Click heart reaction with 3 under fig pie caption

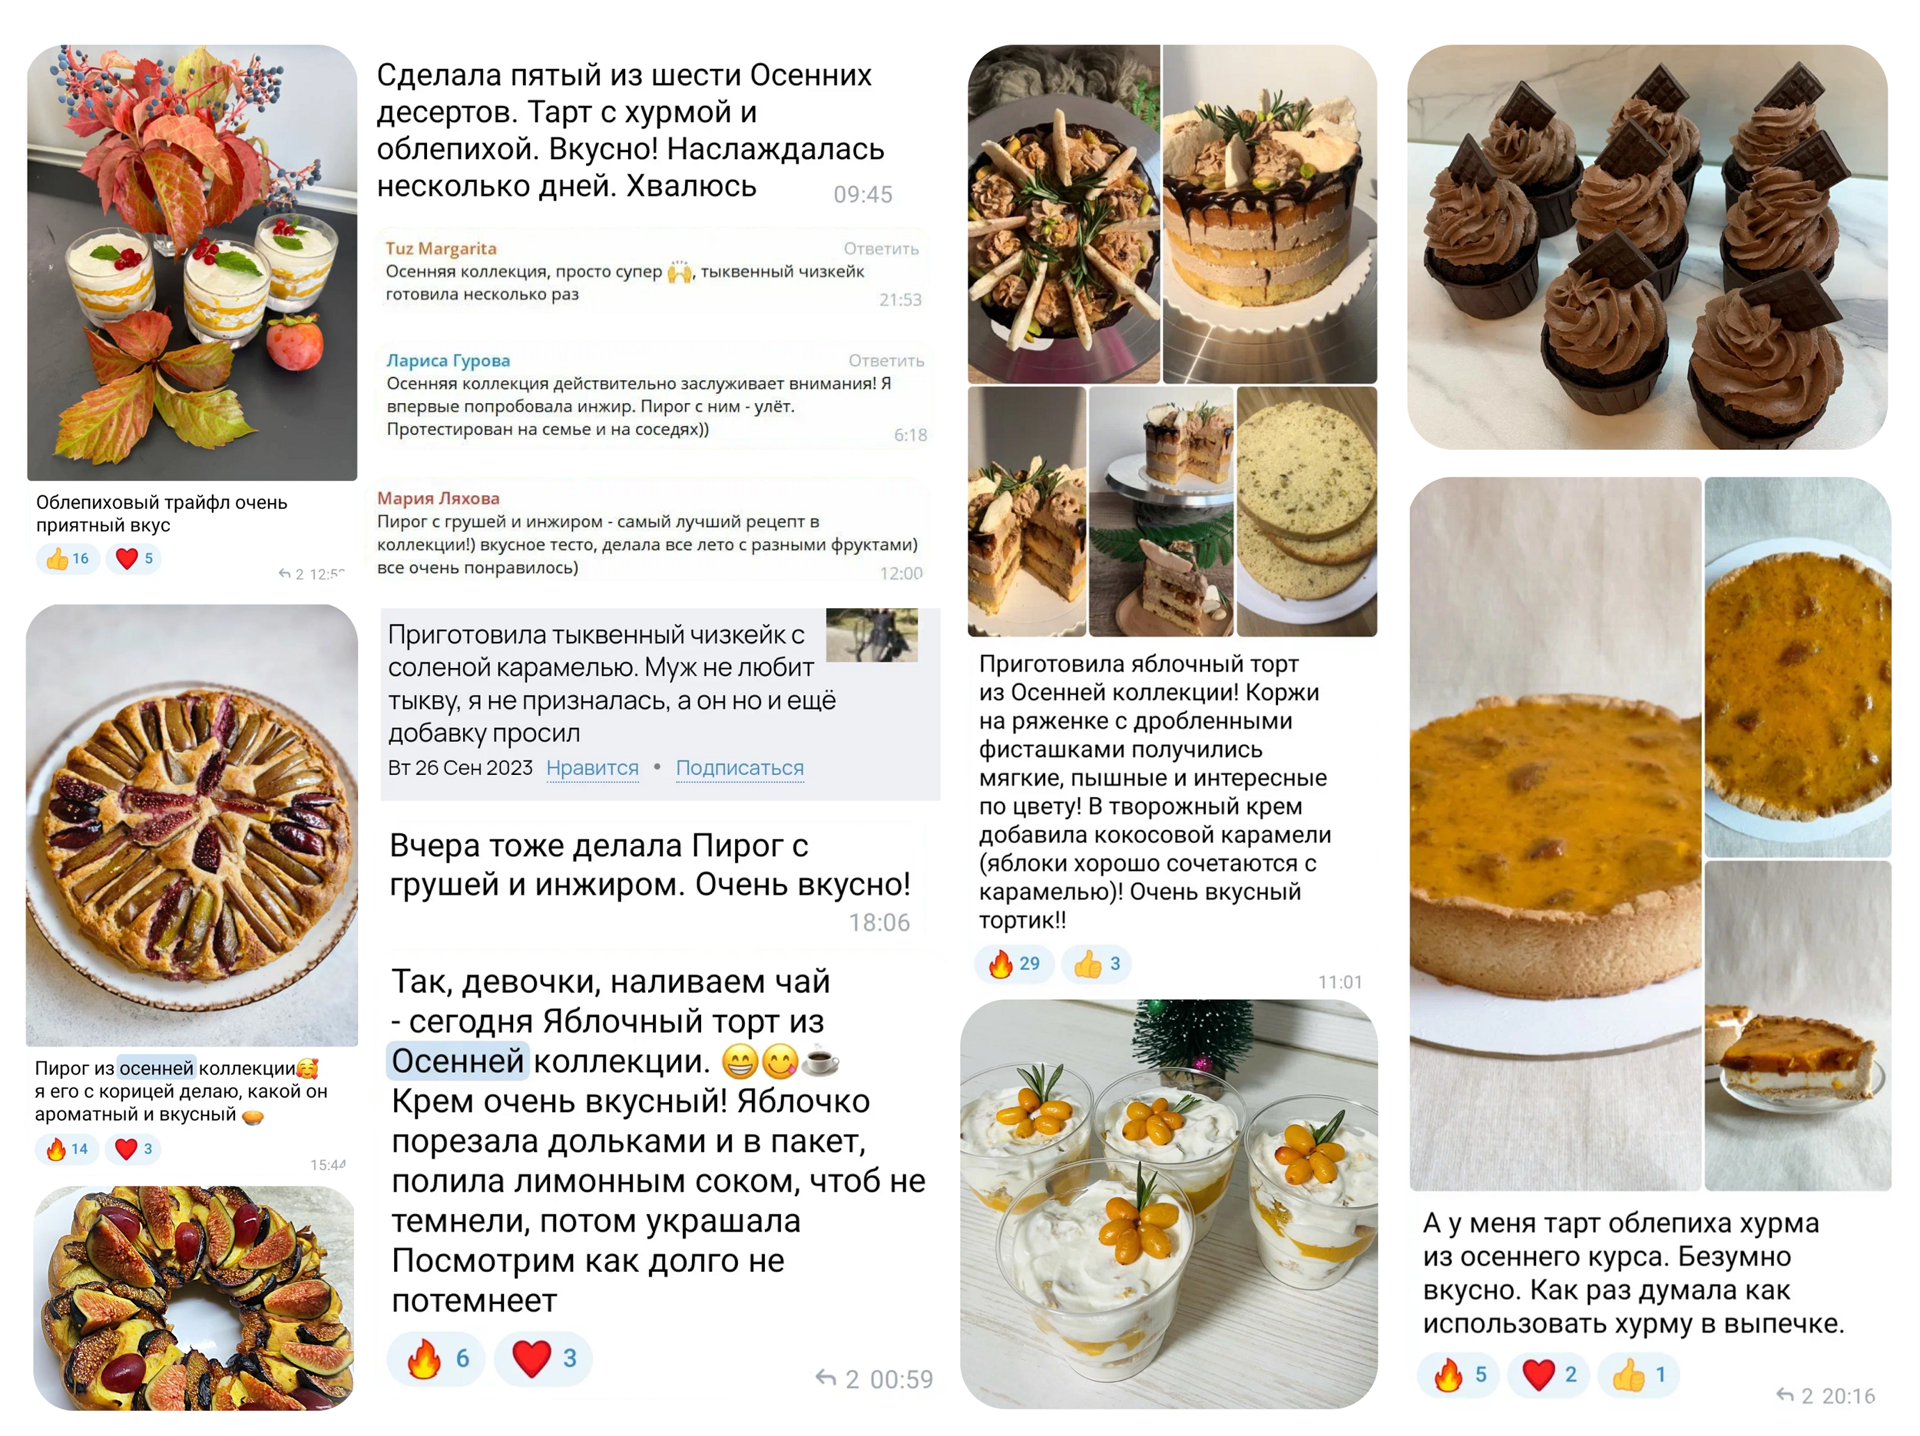pyautogui.click(x=135, y=1149)
